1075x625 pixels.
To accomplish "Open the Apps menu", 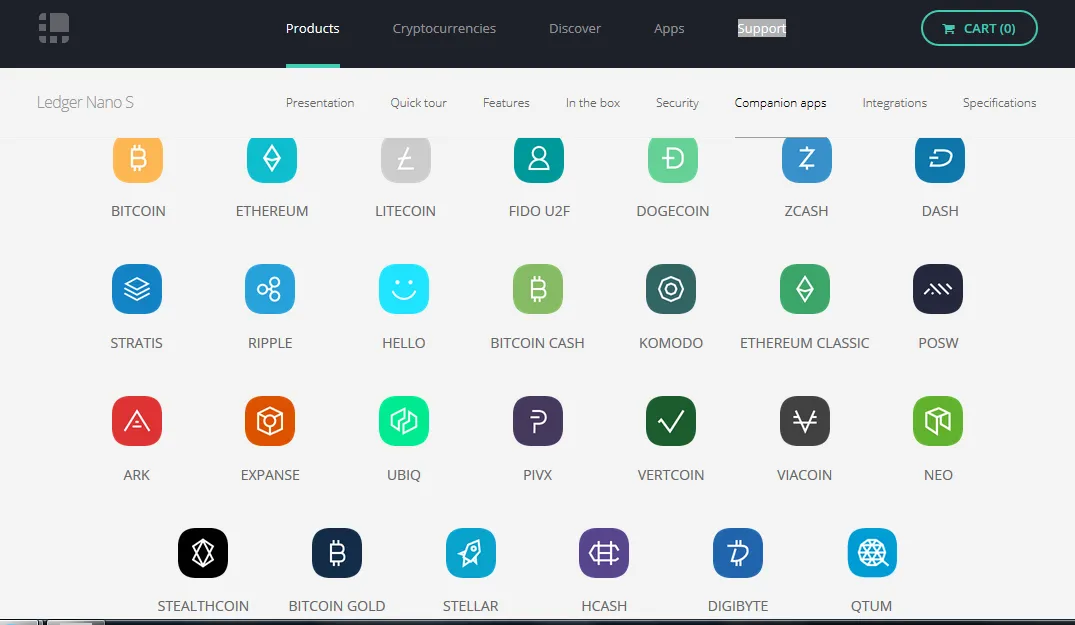I will point(669,28).
